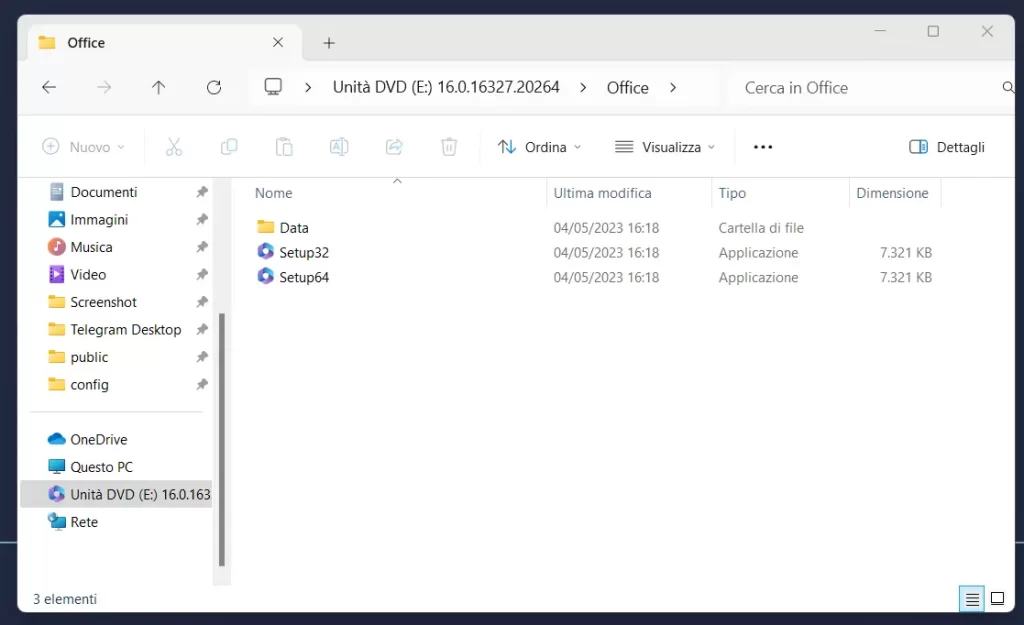Image resolution: width=1024 pixels, height=625 pixels.
Task: Open the Nuovo dropdown menu
Action: point(83,147)
